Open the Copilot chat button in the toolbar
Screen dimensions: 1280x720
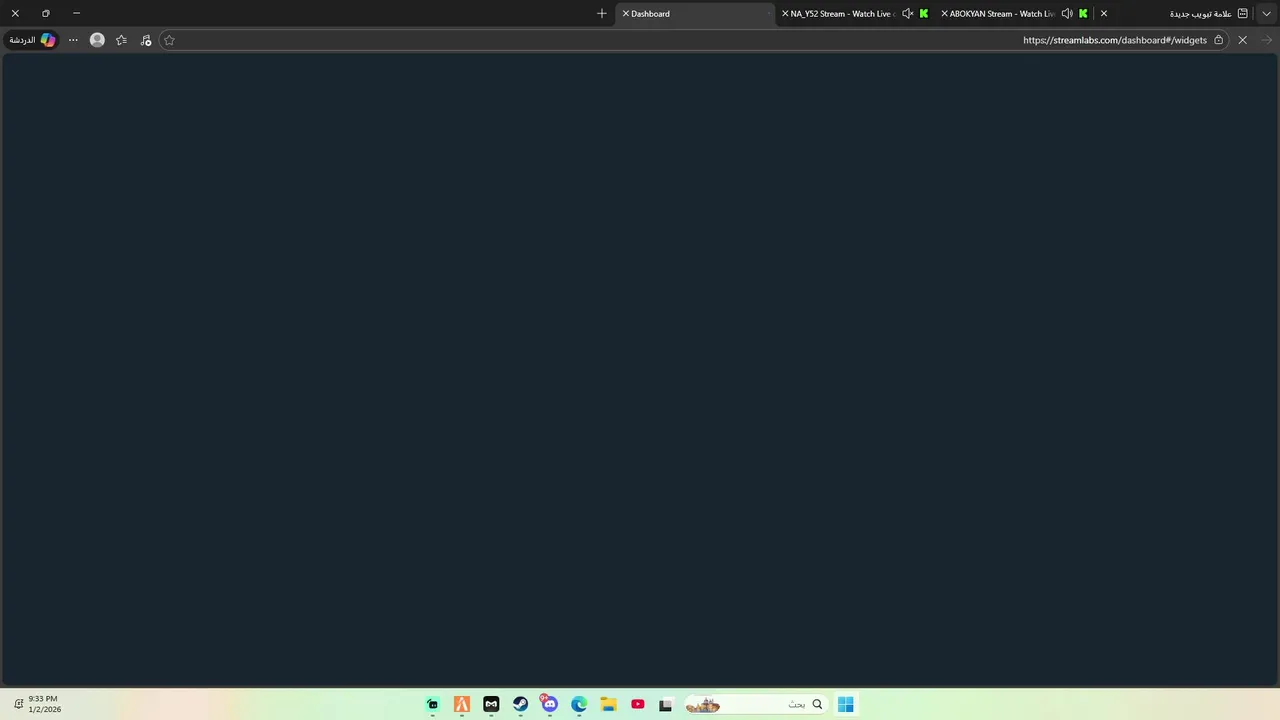32,40
